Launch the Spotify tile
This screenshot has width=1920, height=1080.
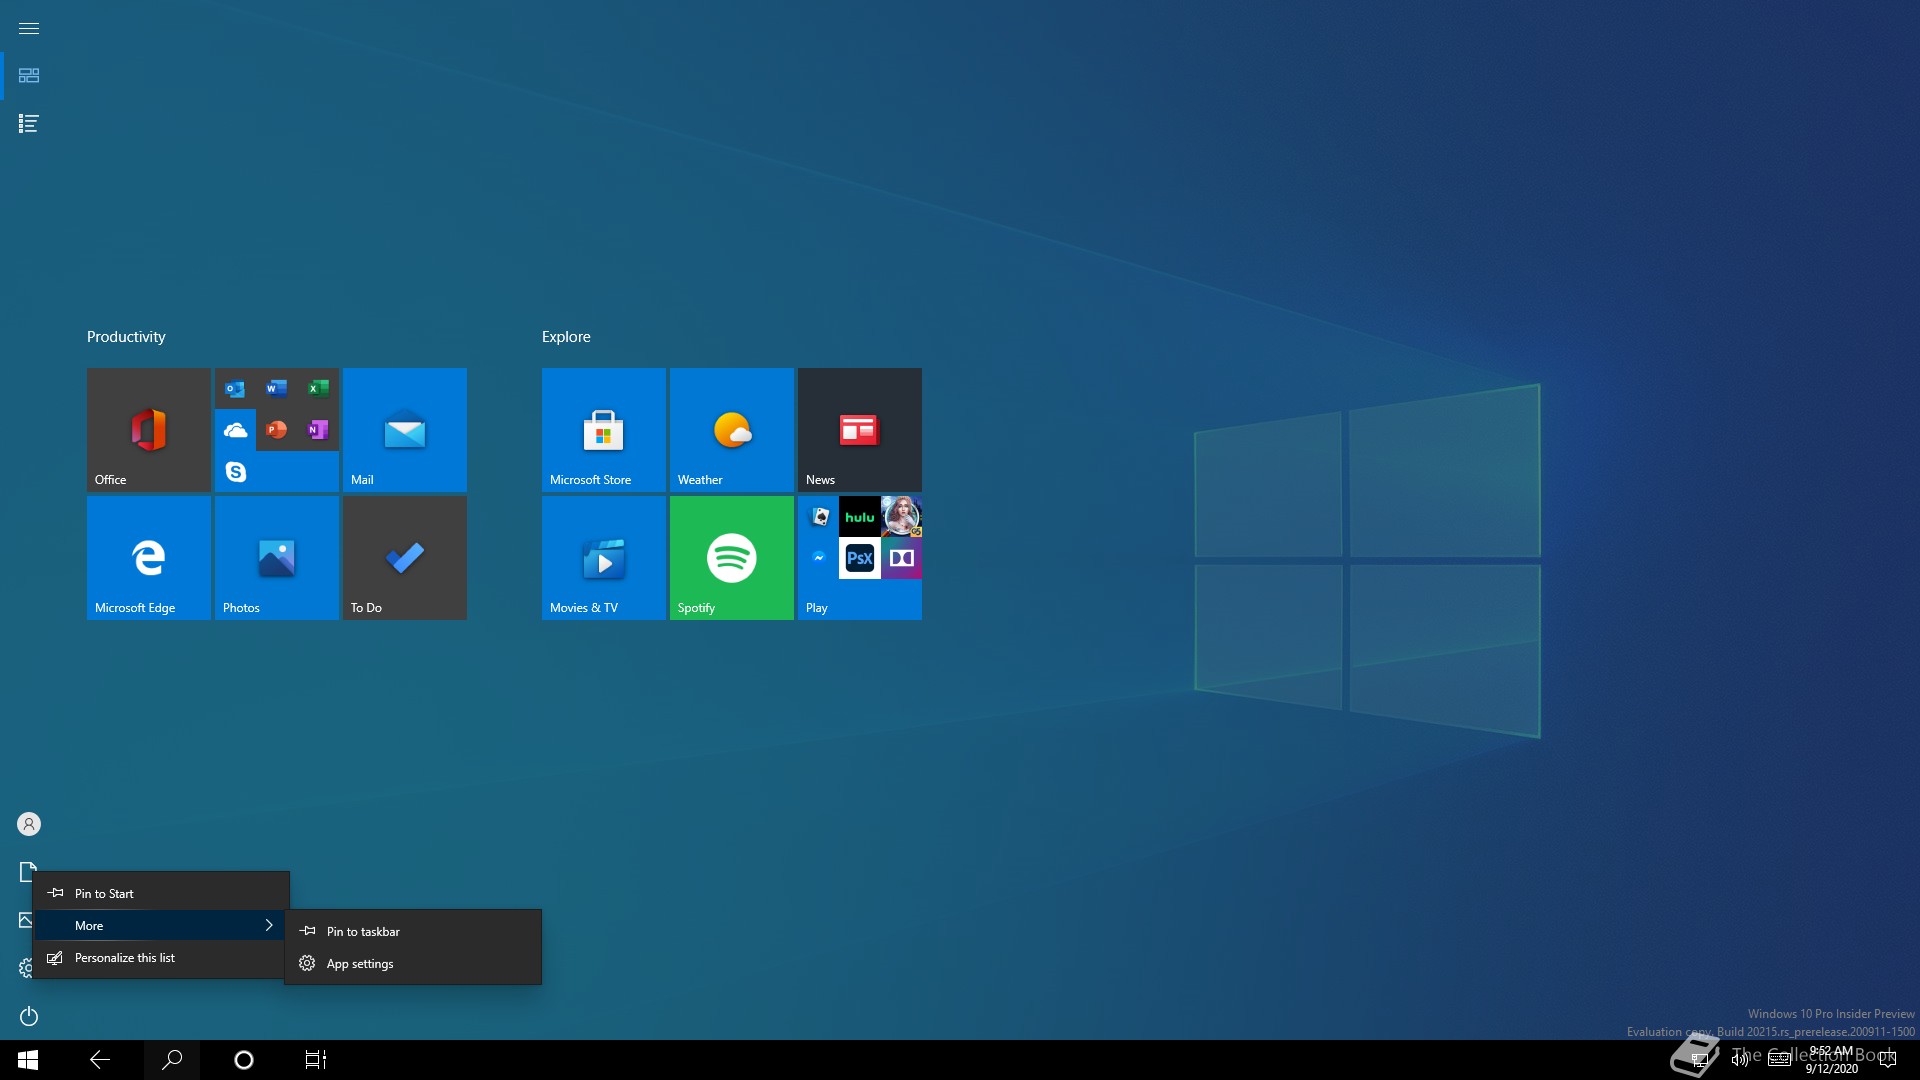pyautogui.click(x=731, y=558)
